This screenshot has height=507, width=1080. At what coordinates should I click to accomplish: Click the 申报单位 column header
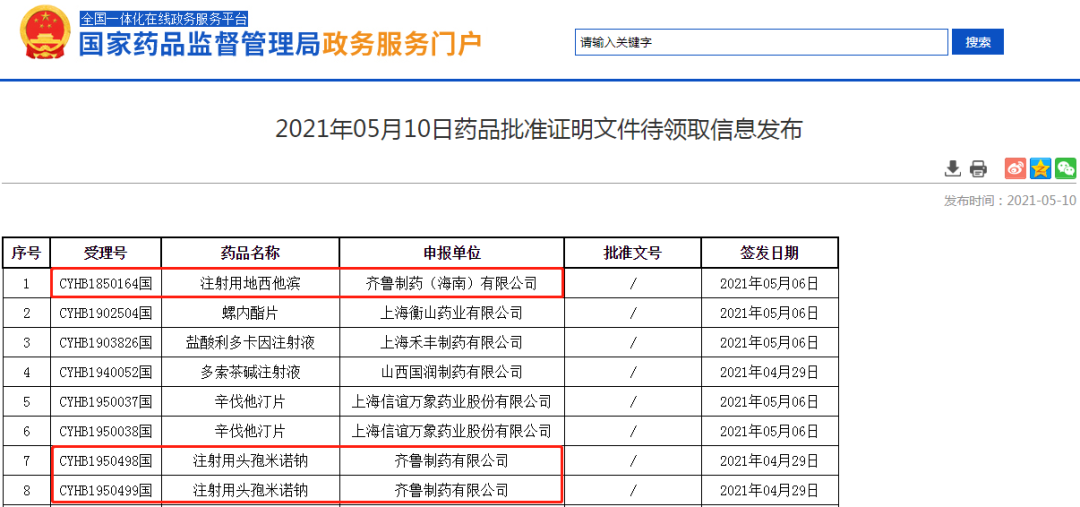(x=452, y=253)
